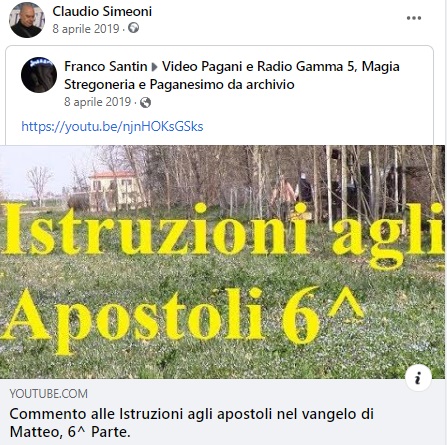Screen dimensions: 447x445
Task: Click the house shown in the video thumbnail
Action: [115, 190]
